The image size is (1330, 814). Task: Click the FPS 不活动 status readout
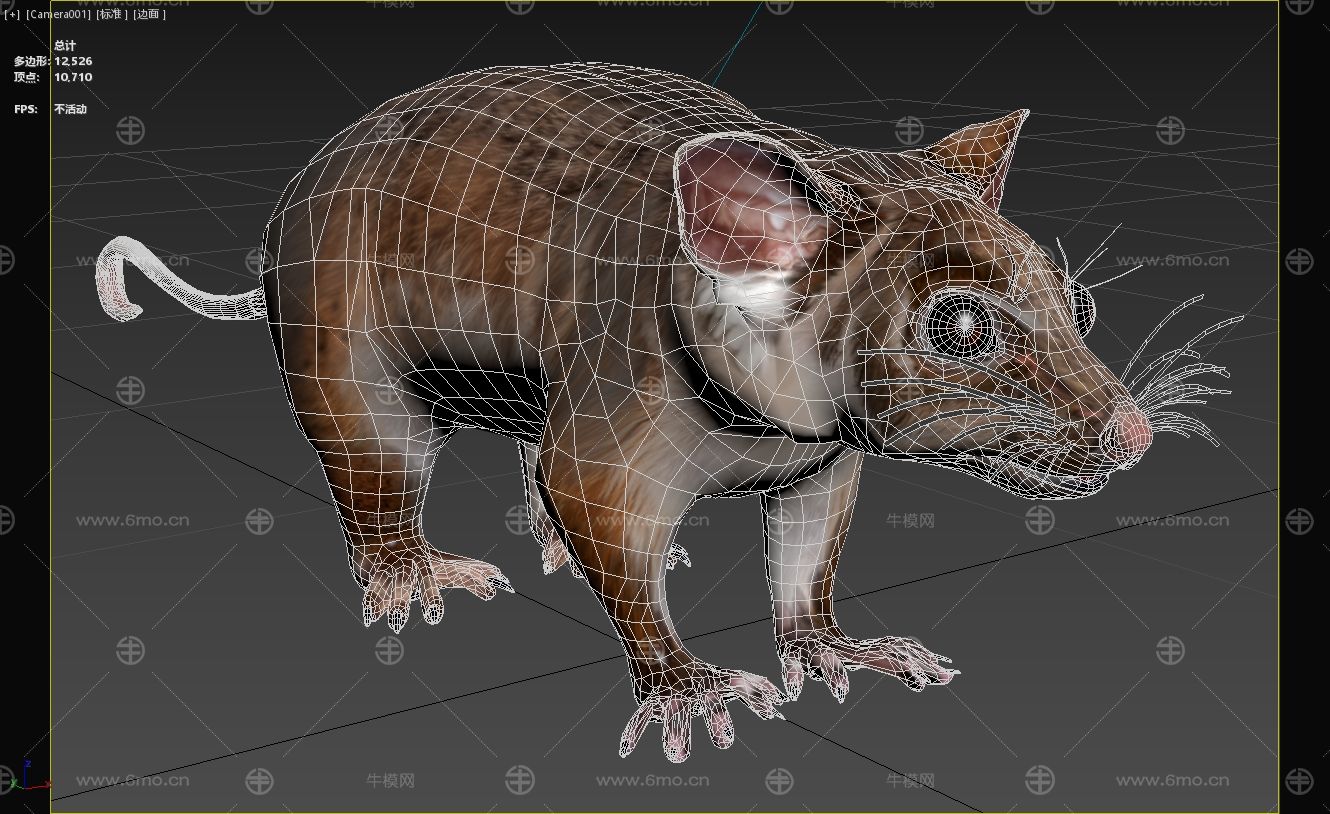(70, 109)
